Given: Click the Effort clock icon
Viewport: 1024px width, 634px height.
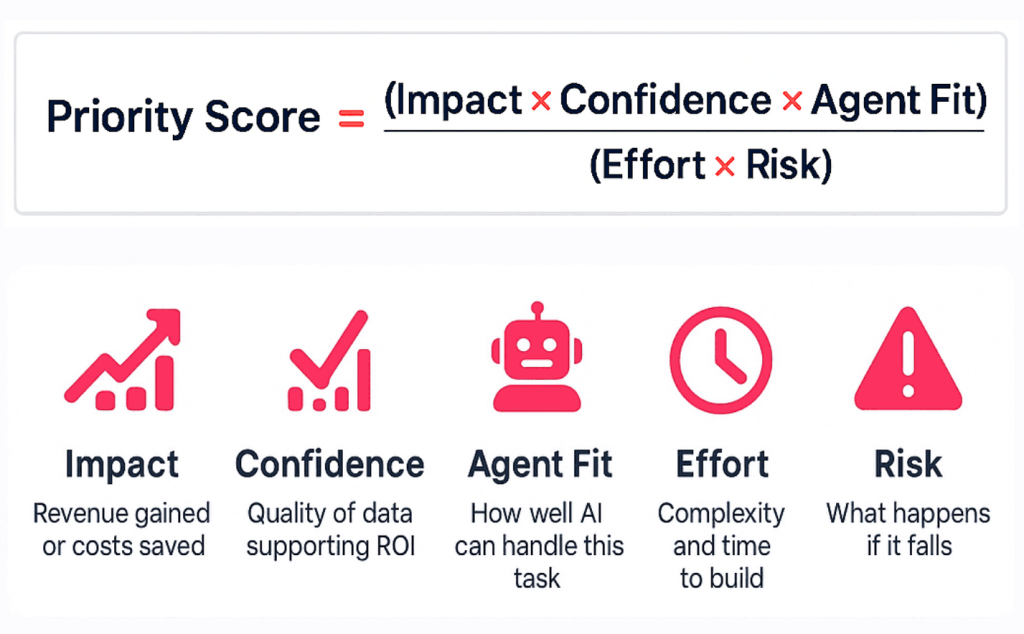Looking at the screenshot, I should 720,360.
